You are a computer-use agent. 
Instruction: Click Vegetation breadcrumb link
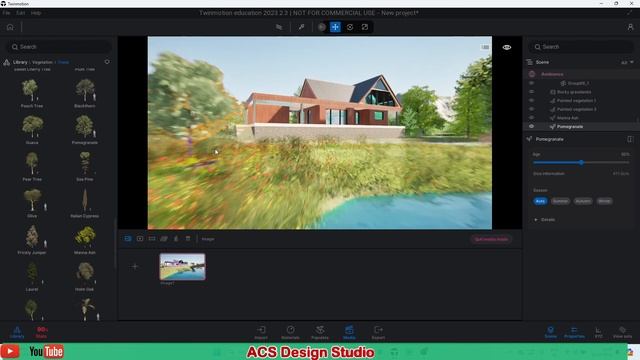(x=42, y=62)
